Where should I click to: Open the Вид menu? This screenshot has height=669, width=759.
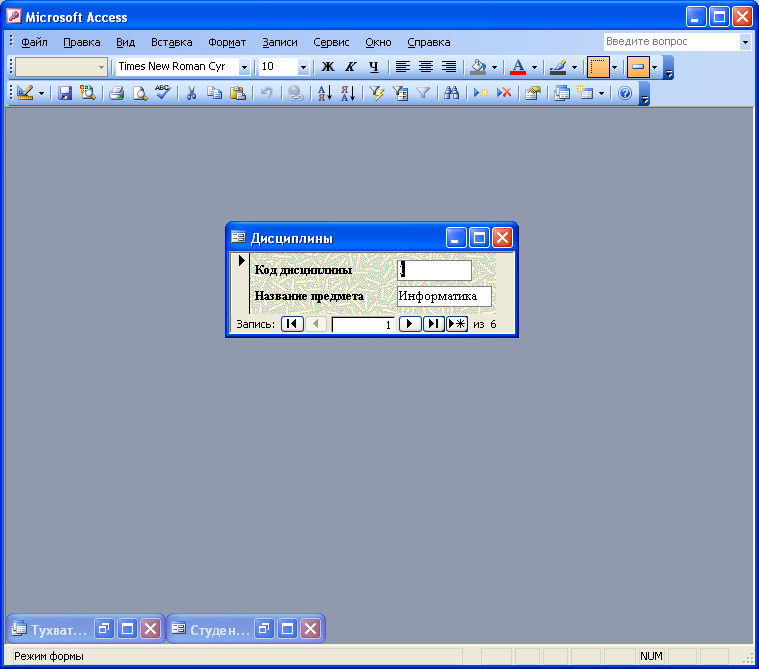tap(125, 42)
